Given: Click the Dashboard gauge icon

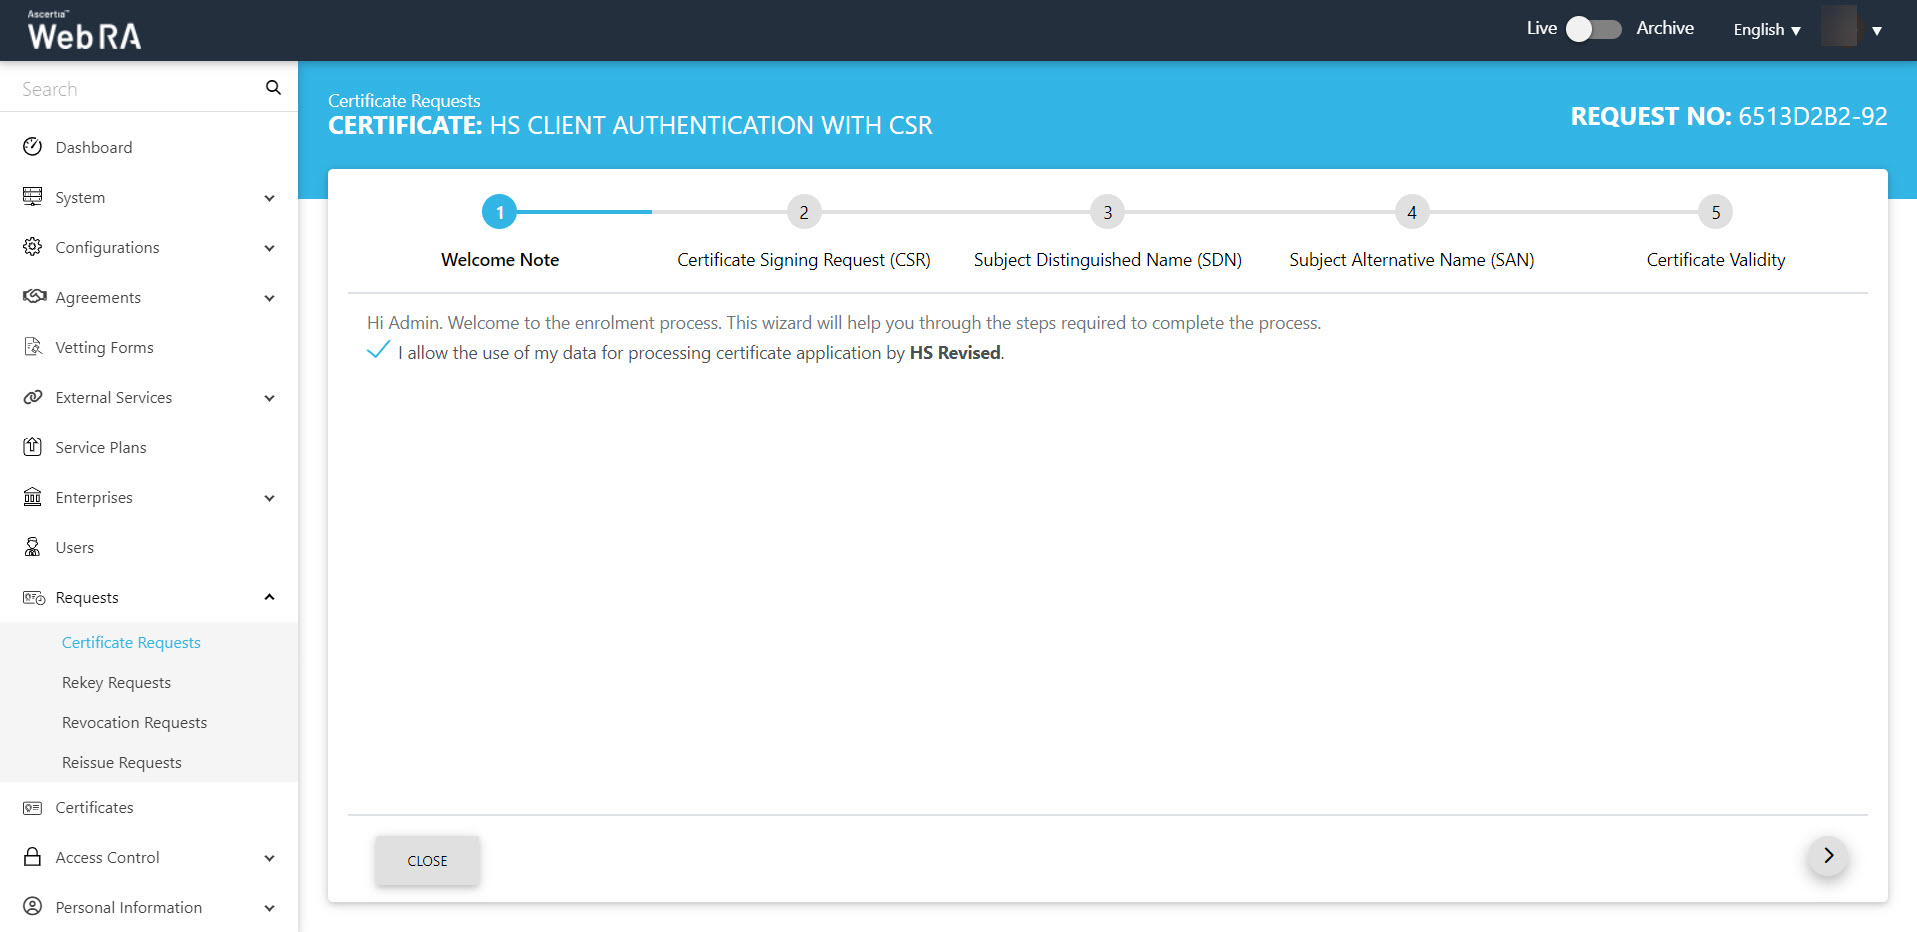Looking at the screenshot, I should (x=33, y=147).
